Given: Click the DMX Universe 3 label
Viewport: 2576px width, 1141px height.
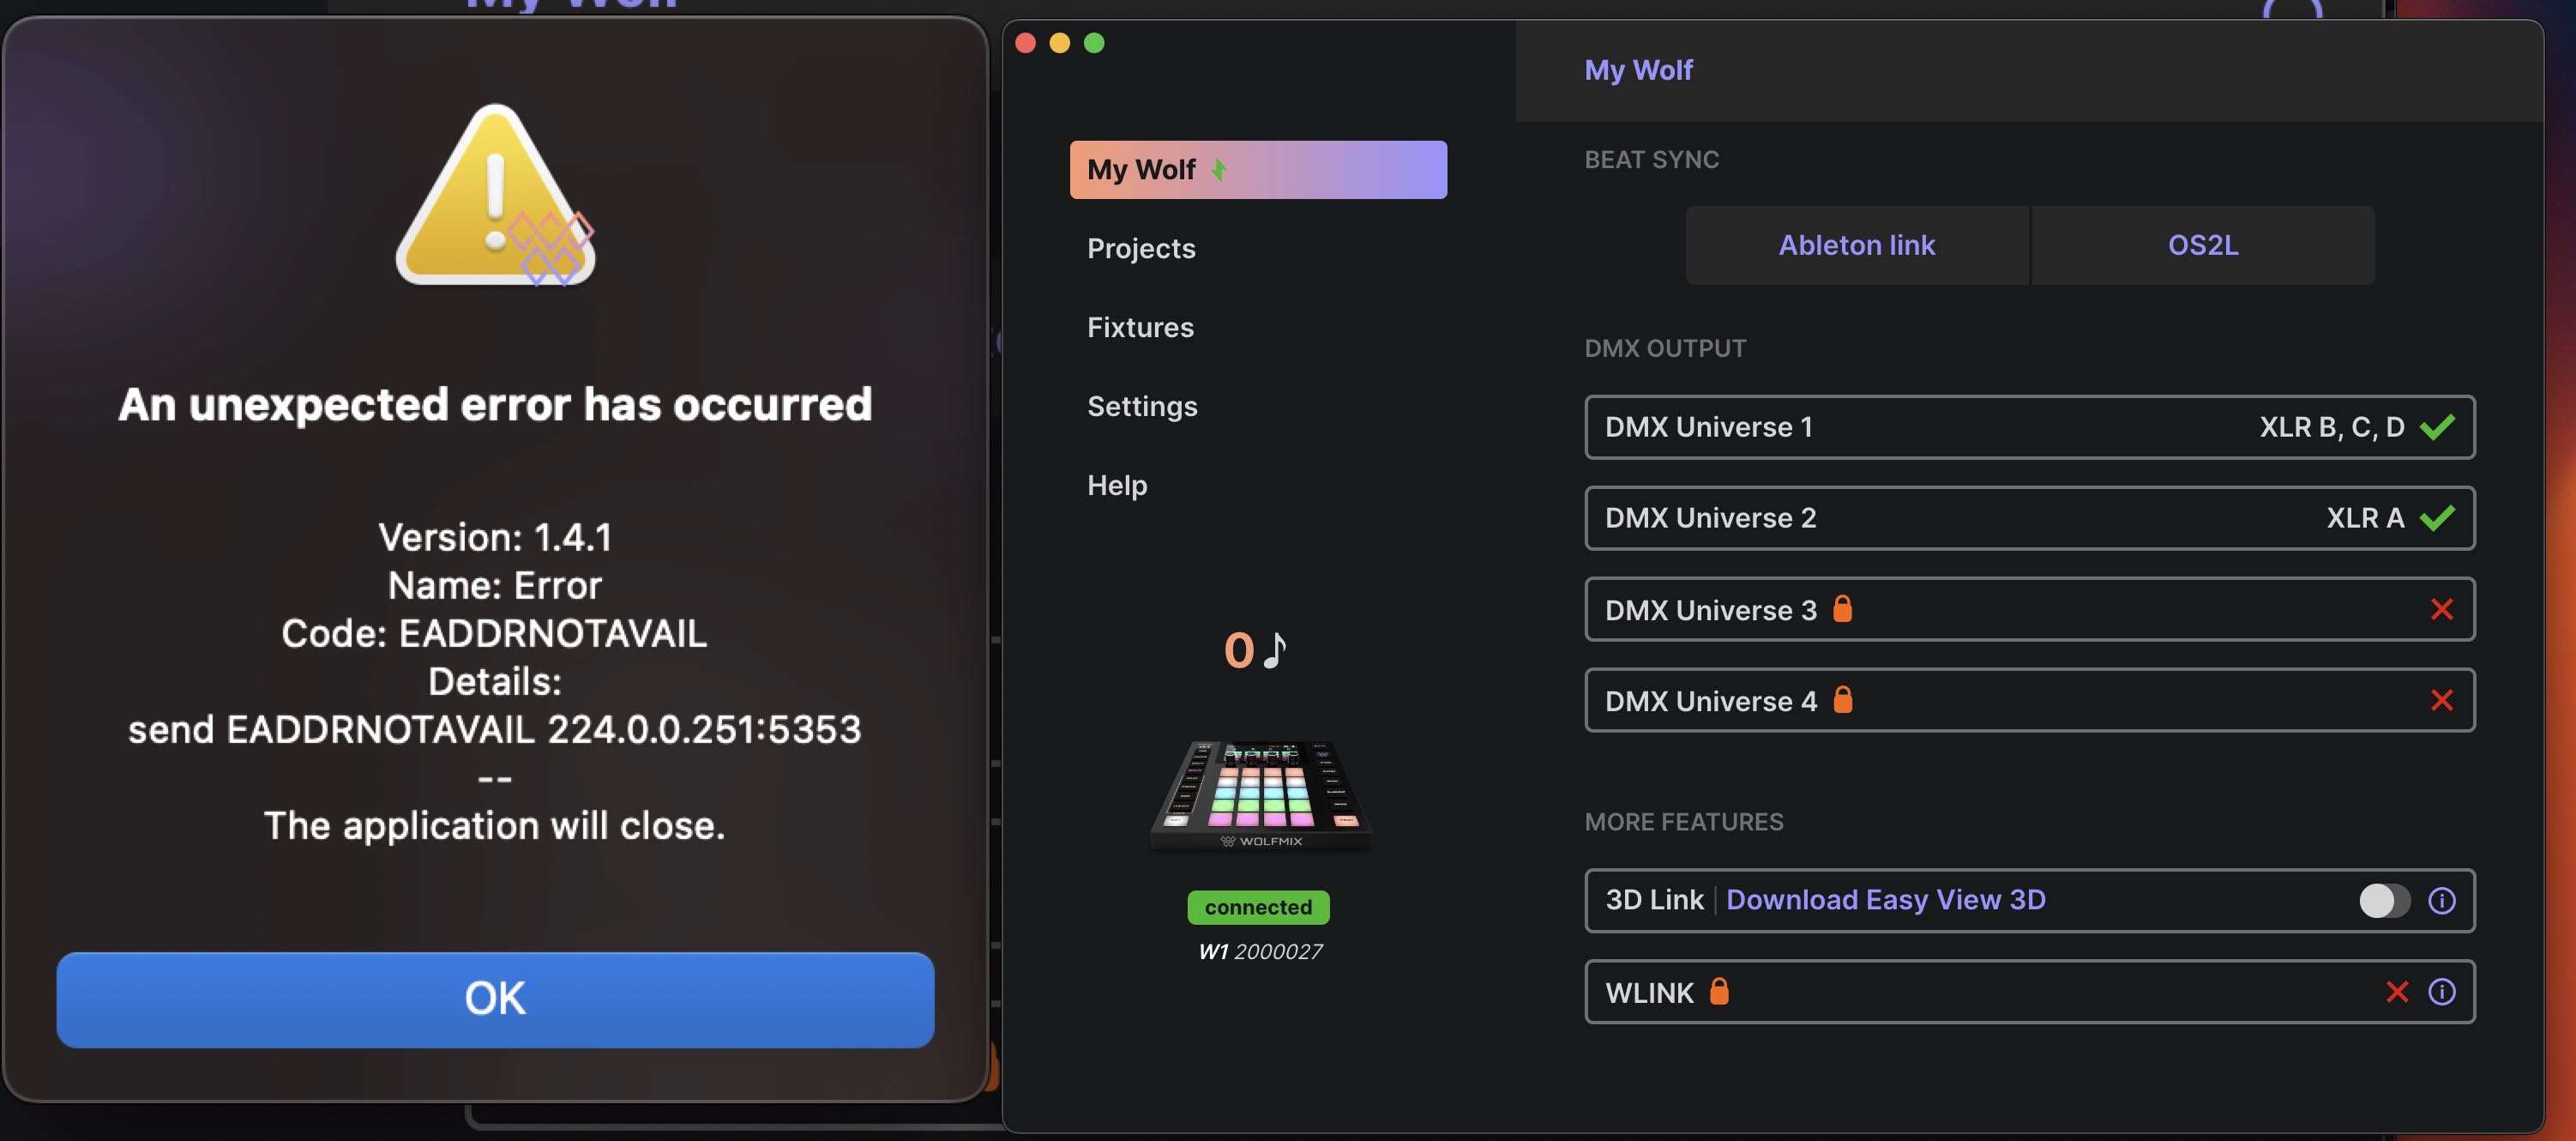Looking at the screenshot, I should tap(1710, 610).
